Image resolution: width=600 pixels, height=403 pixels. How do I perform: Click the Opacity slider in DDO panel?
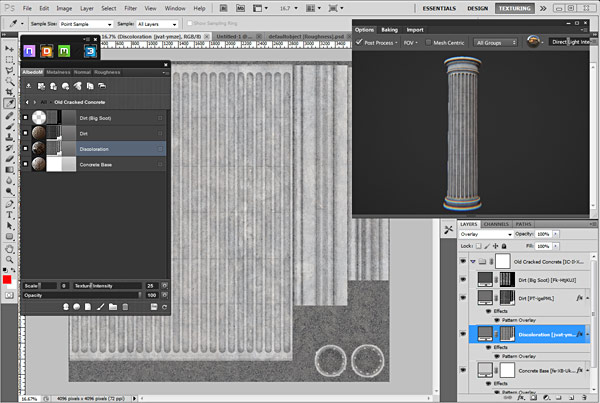pos(82,295)
